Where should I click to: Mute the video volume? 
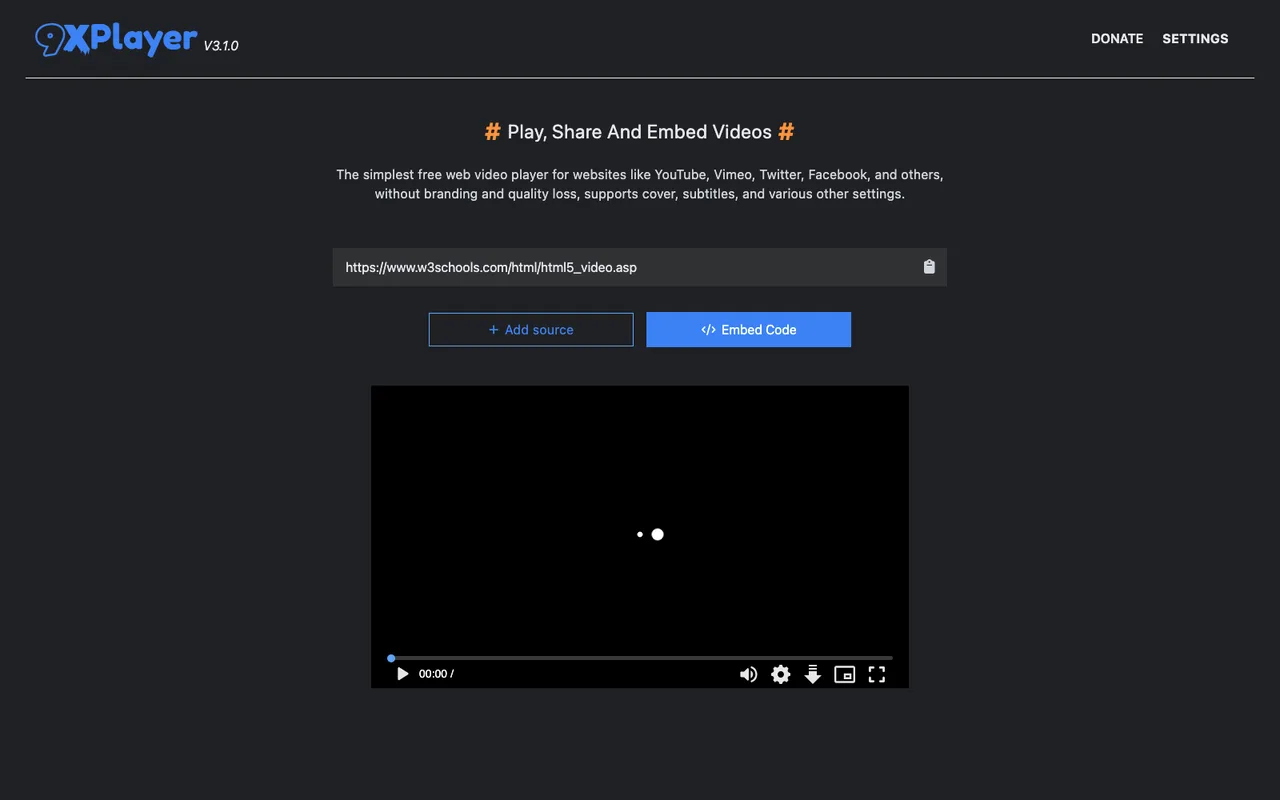(x=748, y=674)
